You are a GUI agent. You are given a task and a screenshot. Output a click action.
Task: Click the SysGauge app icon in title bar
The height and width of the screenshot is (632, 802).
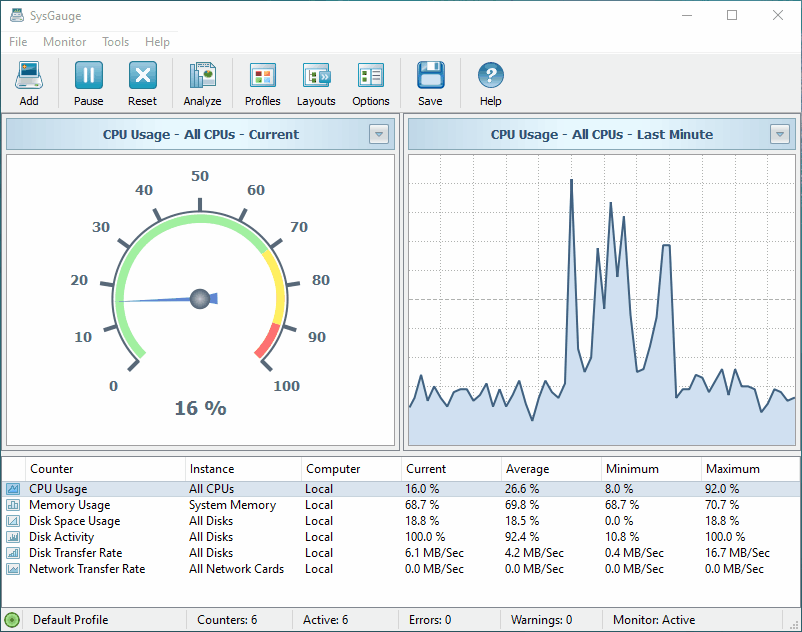click(17, 15)
